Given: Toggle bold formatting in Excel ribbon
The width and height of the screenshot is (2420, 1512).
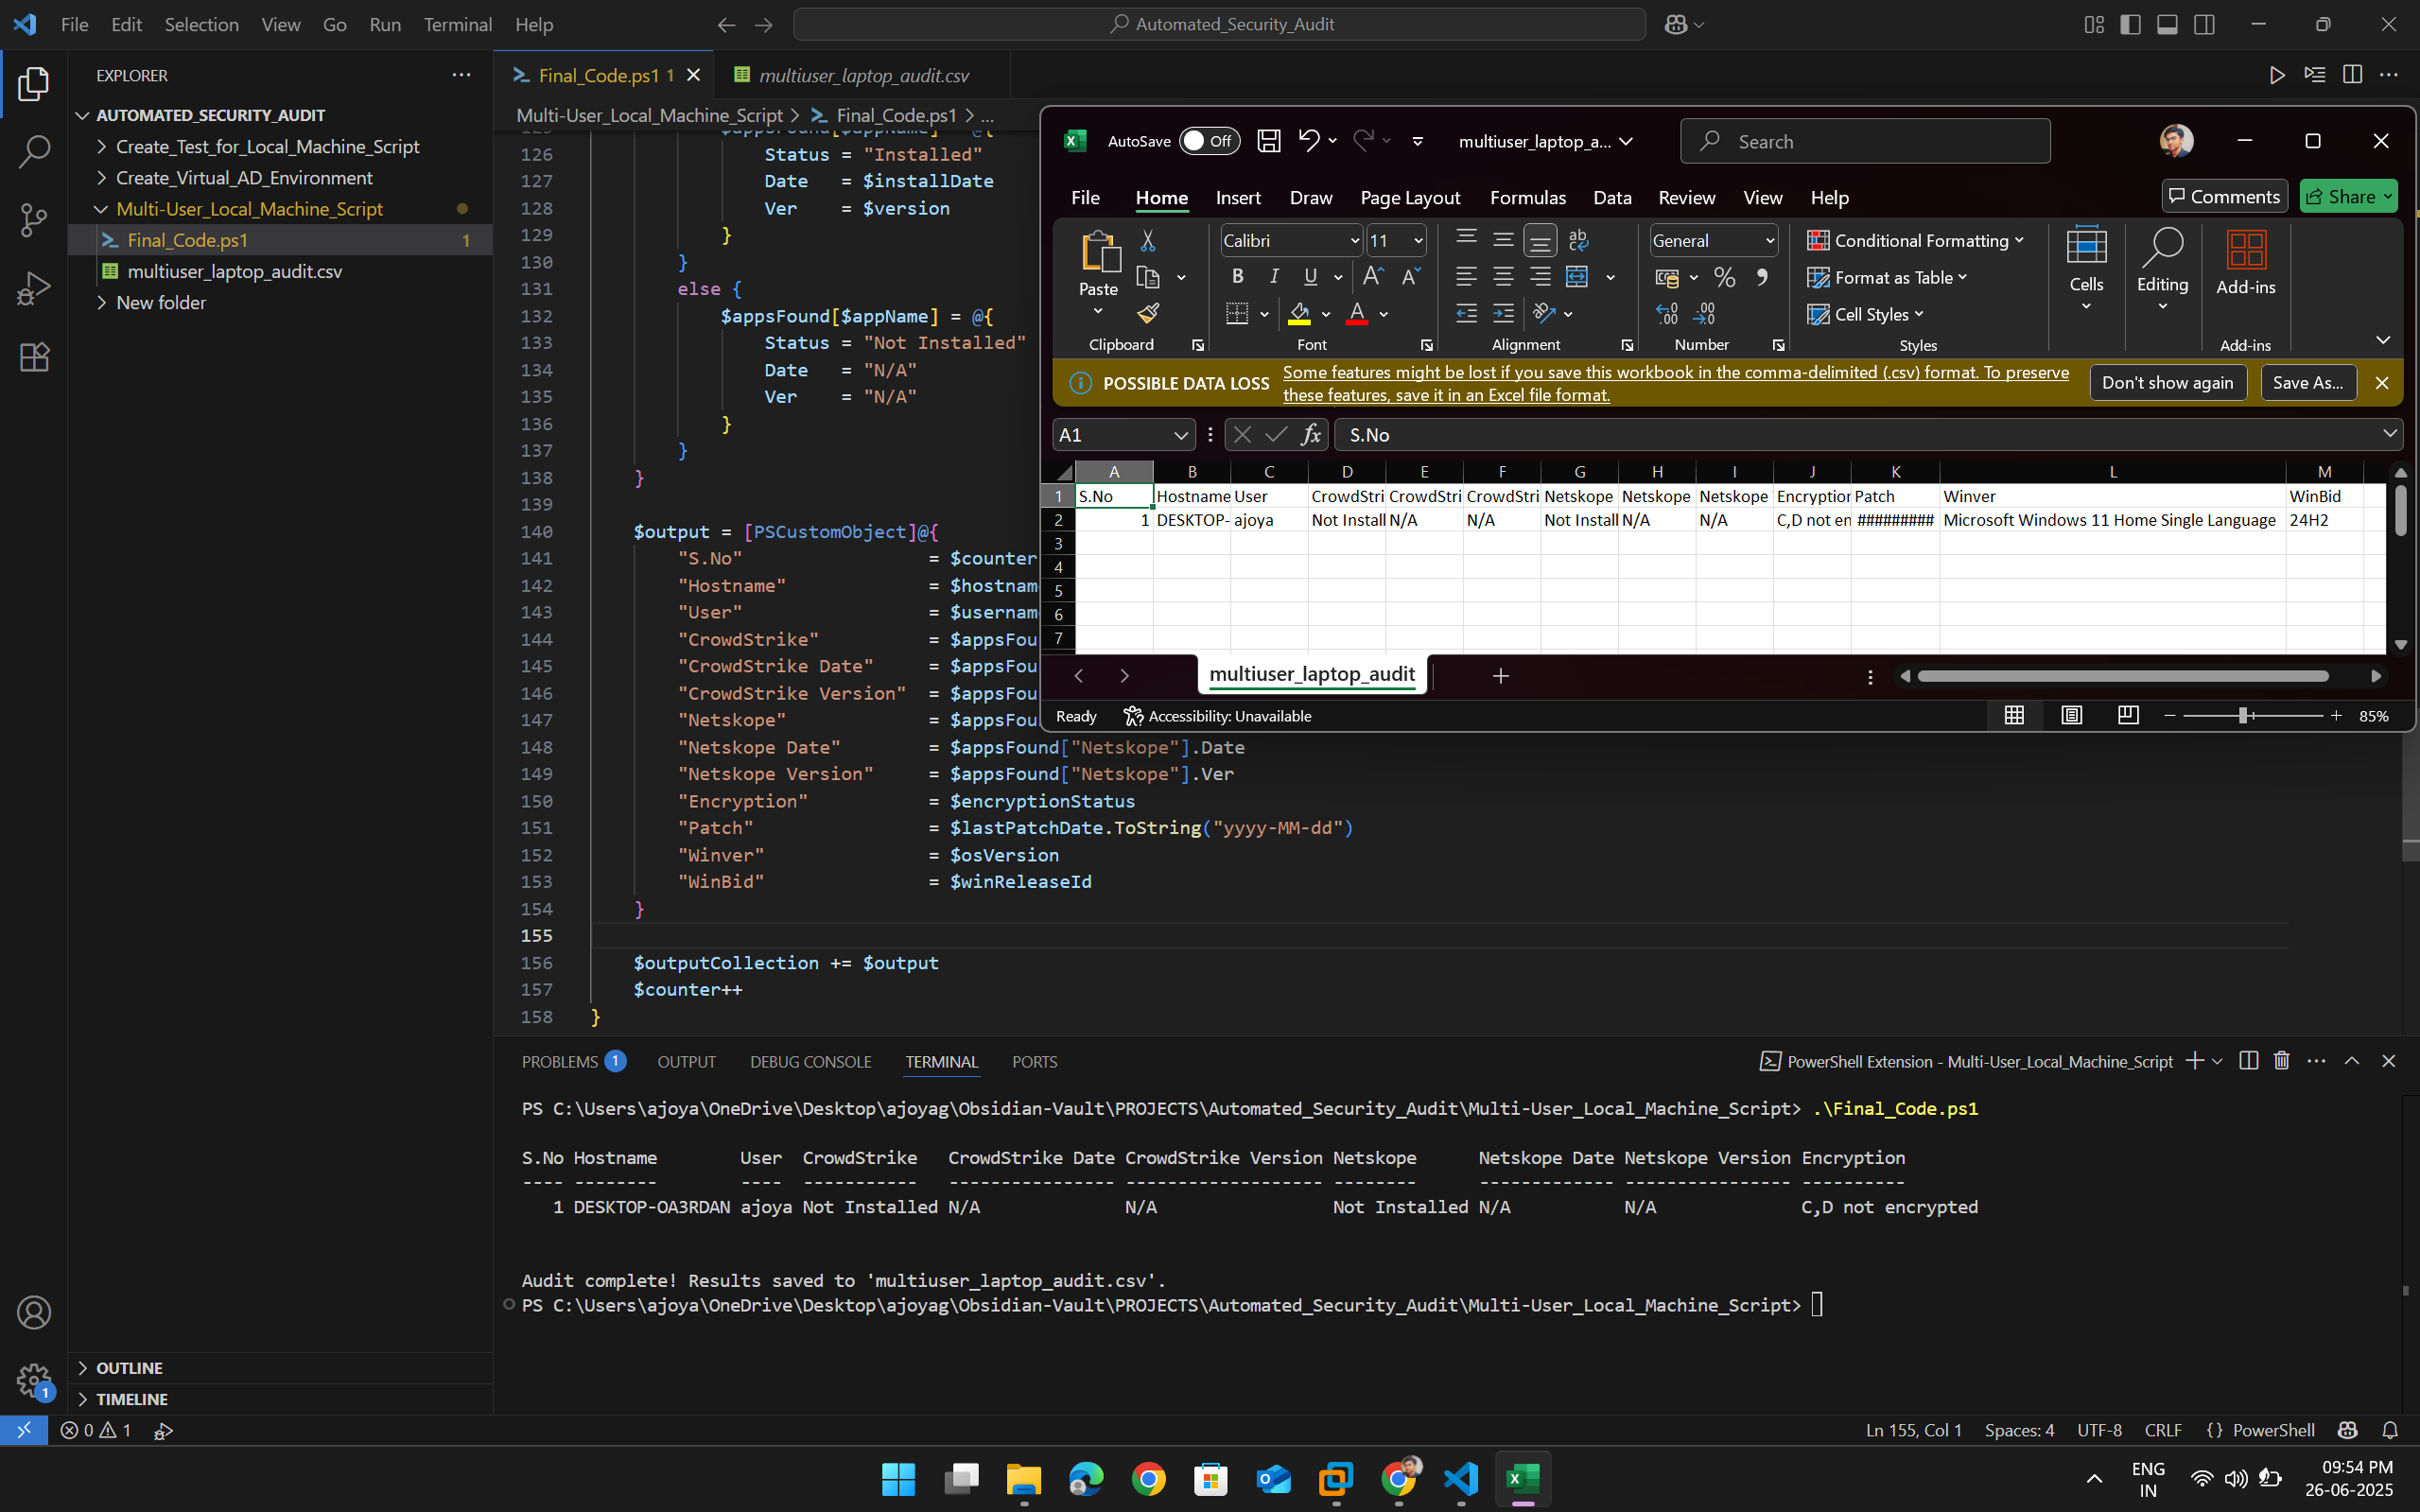Looking at the screenshot, I should (x=1237, y=277).
